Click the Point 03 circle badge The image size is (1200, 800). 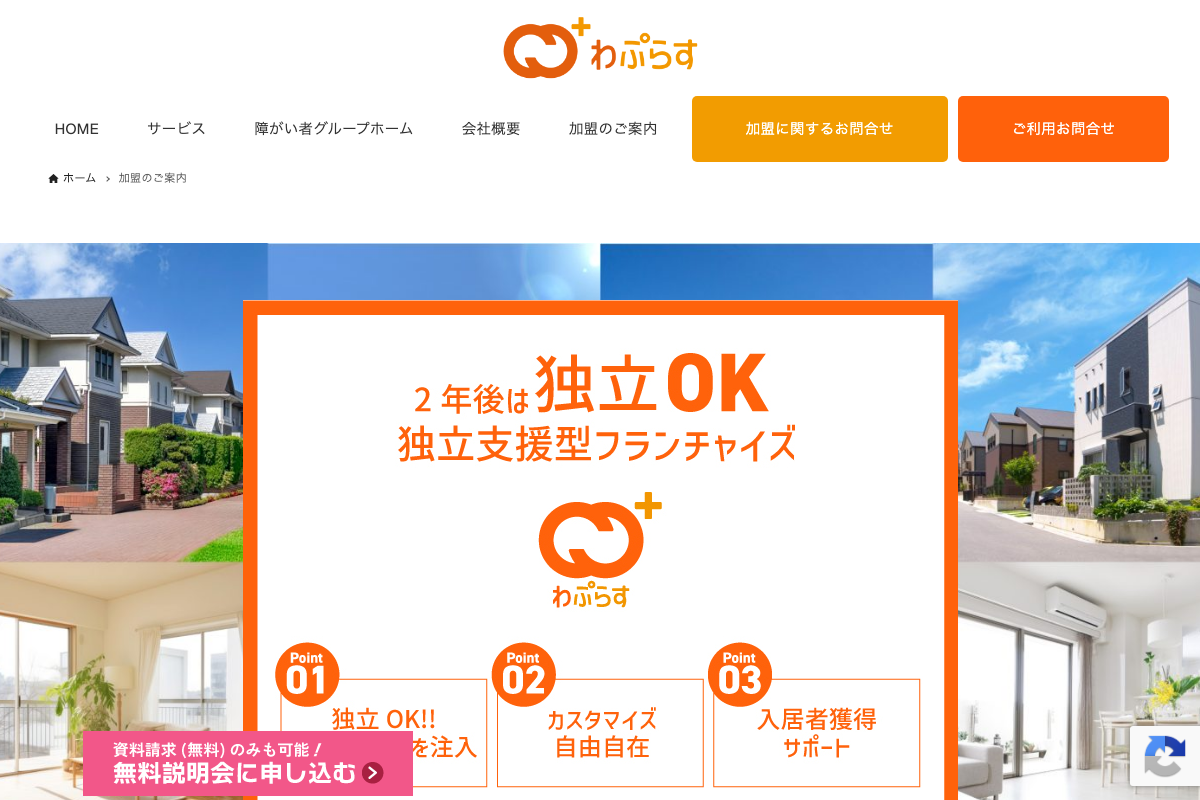pyautogui.click(x=740, y=675)
